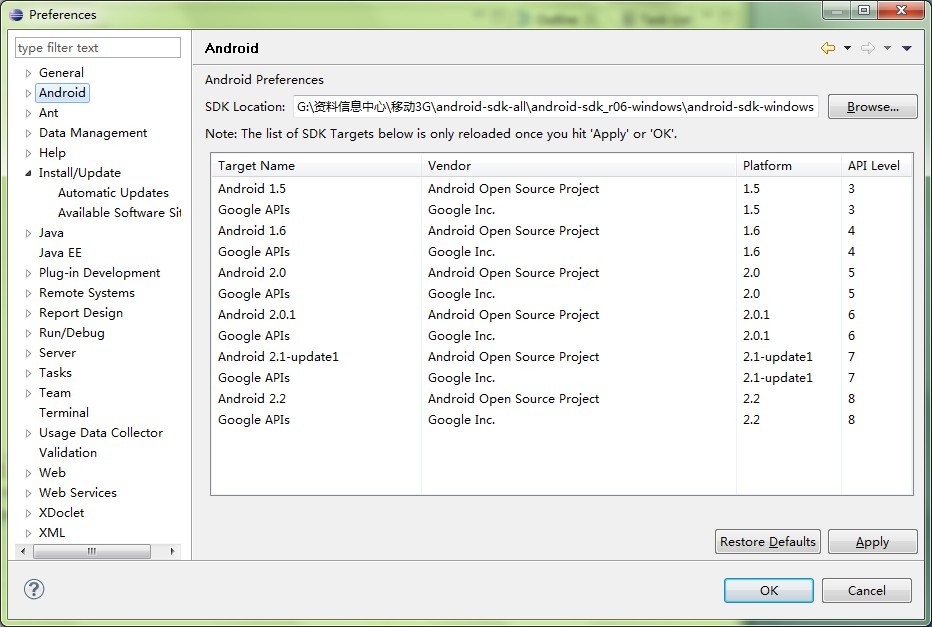932x627 pixels.
Task: Click tree horizontal scrollbar left arrow
Action: click(x=23, y=551)
